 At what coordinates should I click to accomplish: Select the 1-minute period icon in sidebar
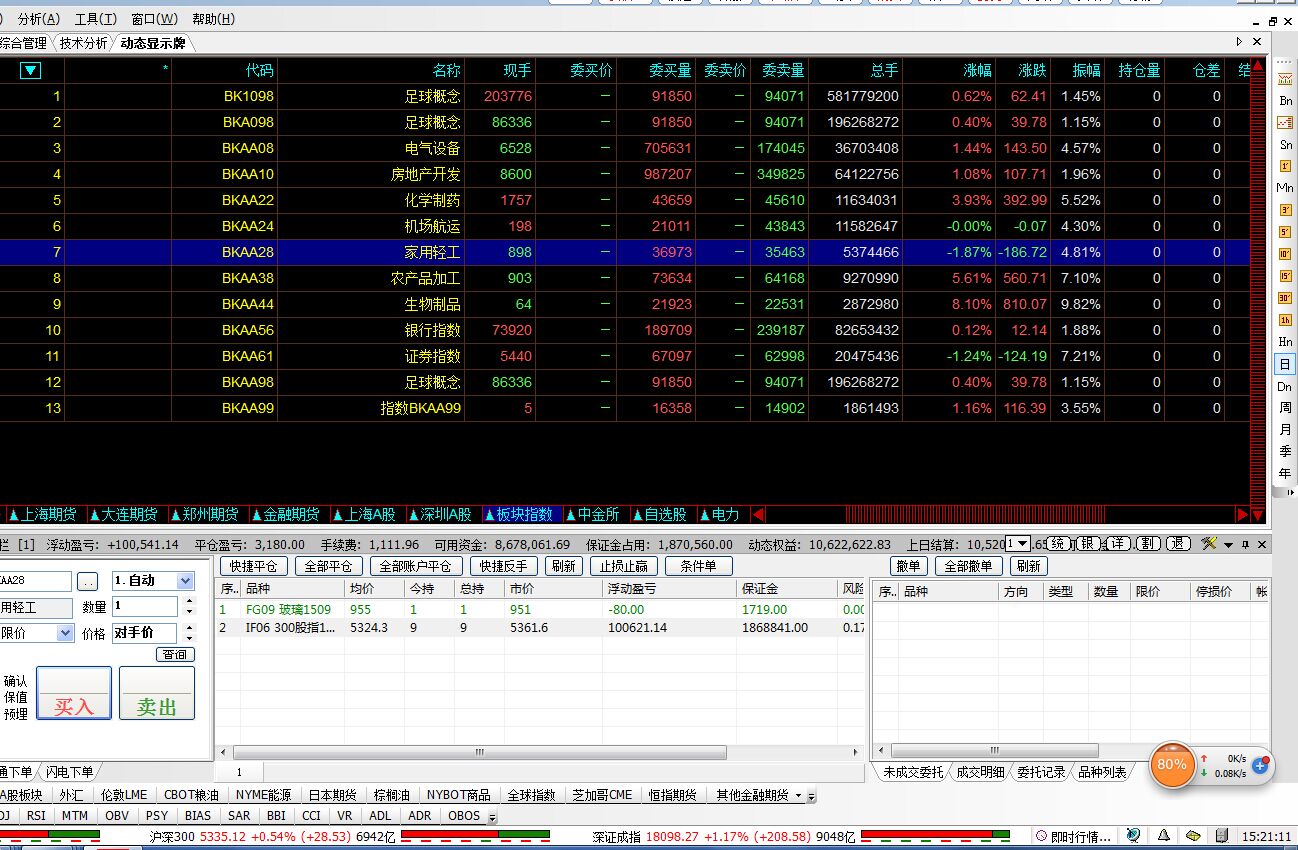tap(1285, 166)
